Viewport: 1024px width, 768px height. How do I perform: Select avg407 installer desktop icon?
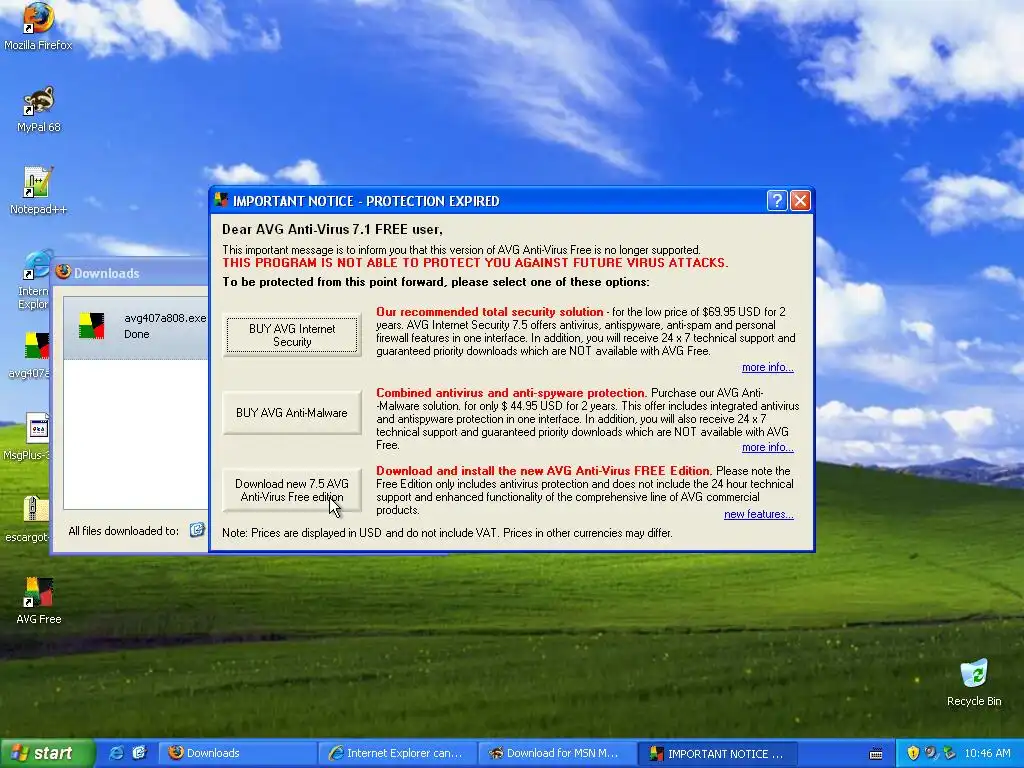click(x=30, y=355)
